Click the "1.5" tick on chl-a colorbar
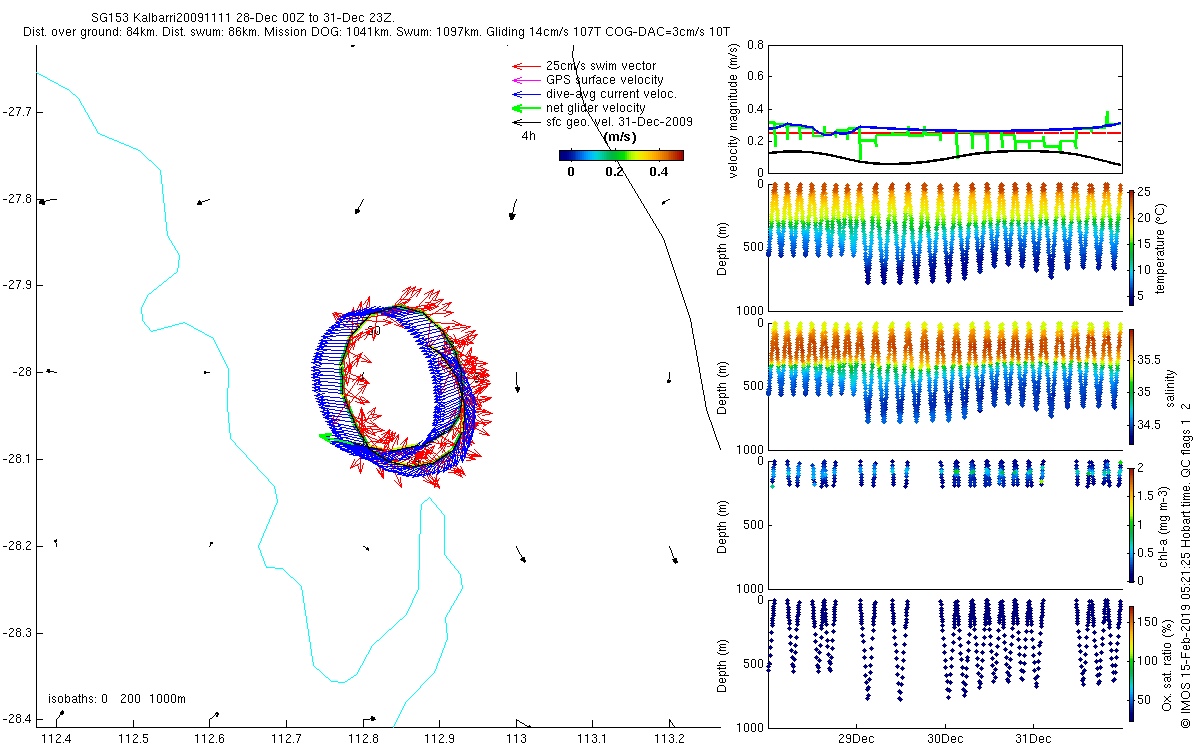The width and height of the screenshot is (1200, 750). pos(1147,495)
